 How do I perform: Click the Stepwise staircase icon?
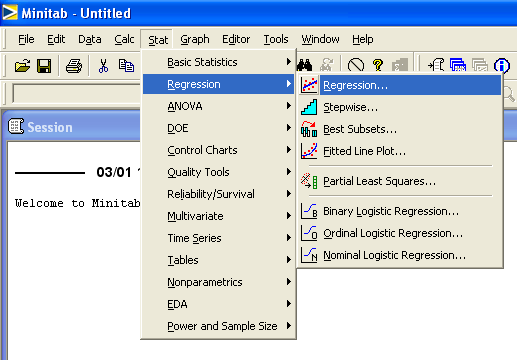[309, 107]
